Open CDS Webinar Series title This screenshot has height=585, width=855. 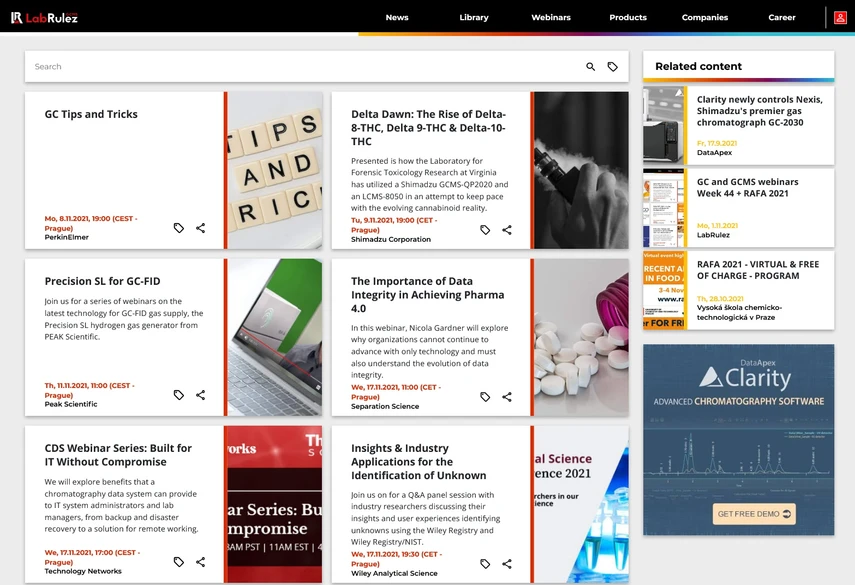[118, 455]
